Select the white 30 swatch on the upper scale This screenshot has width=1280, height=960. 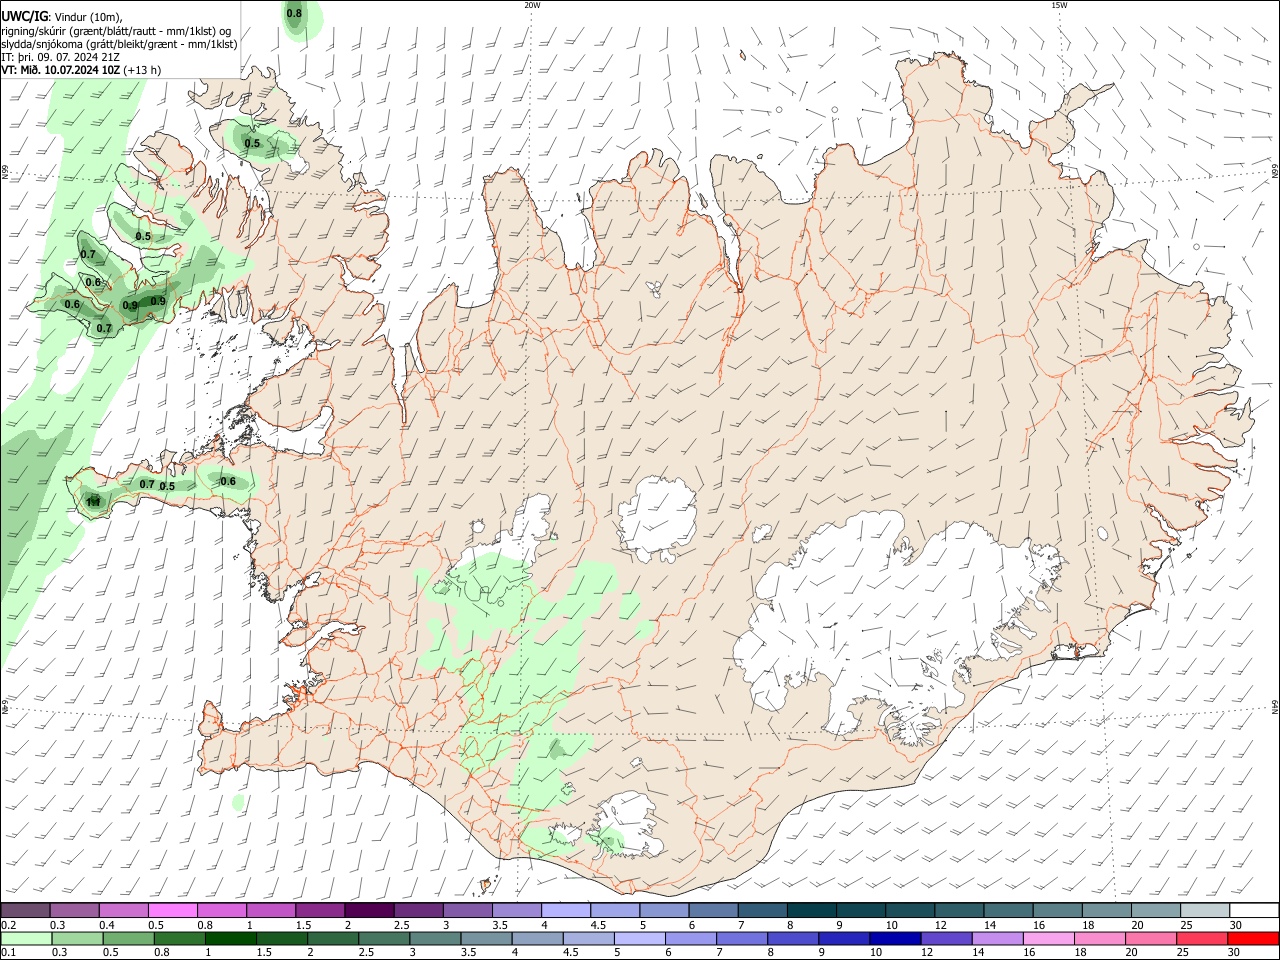1254,910
